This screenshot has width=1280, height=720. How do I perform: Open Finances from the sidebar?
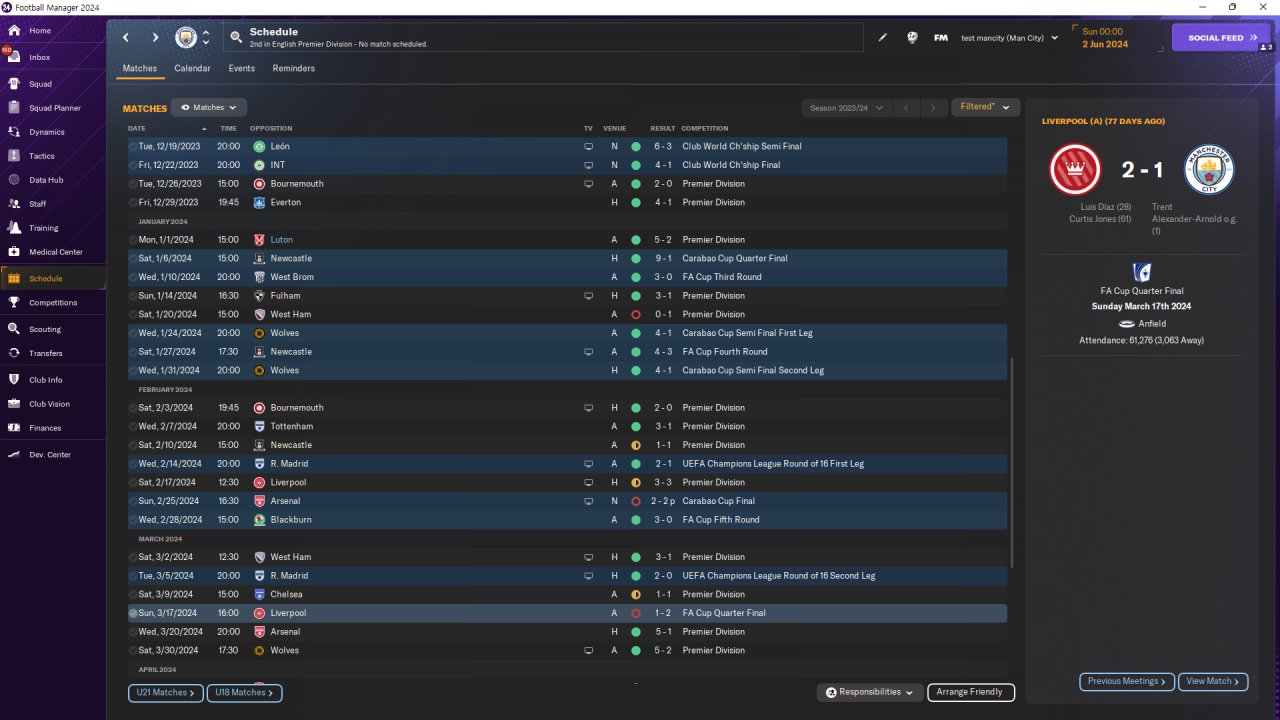pyautogui.click(x=45, y=428)
